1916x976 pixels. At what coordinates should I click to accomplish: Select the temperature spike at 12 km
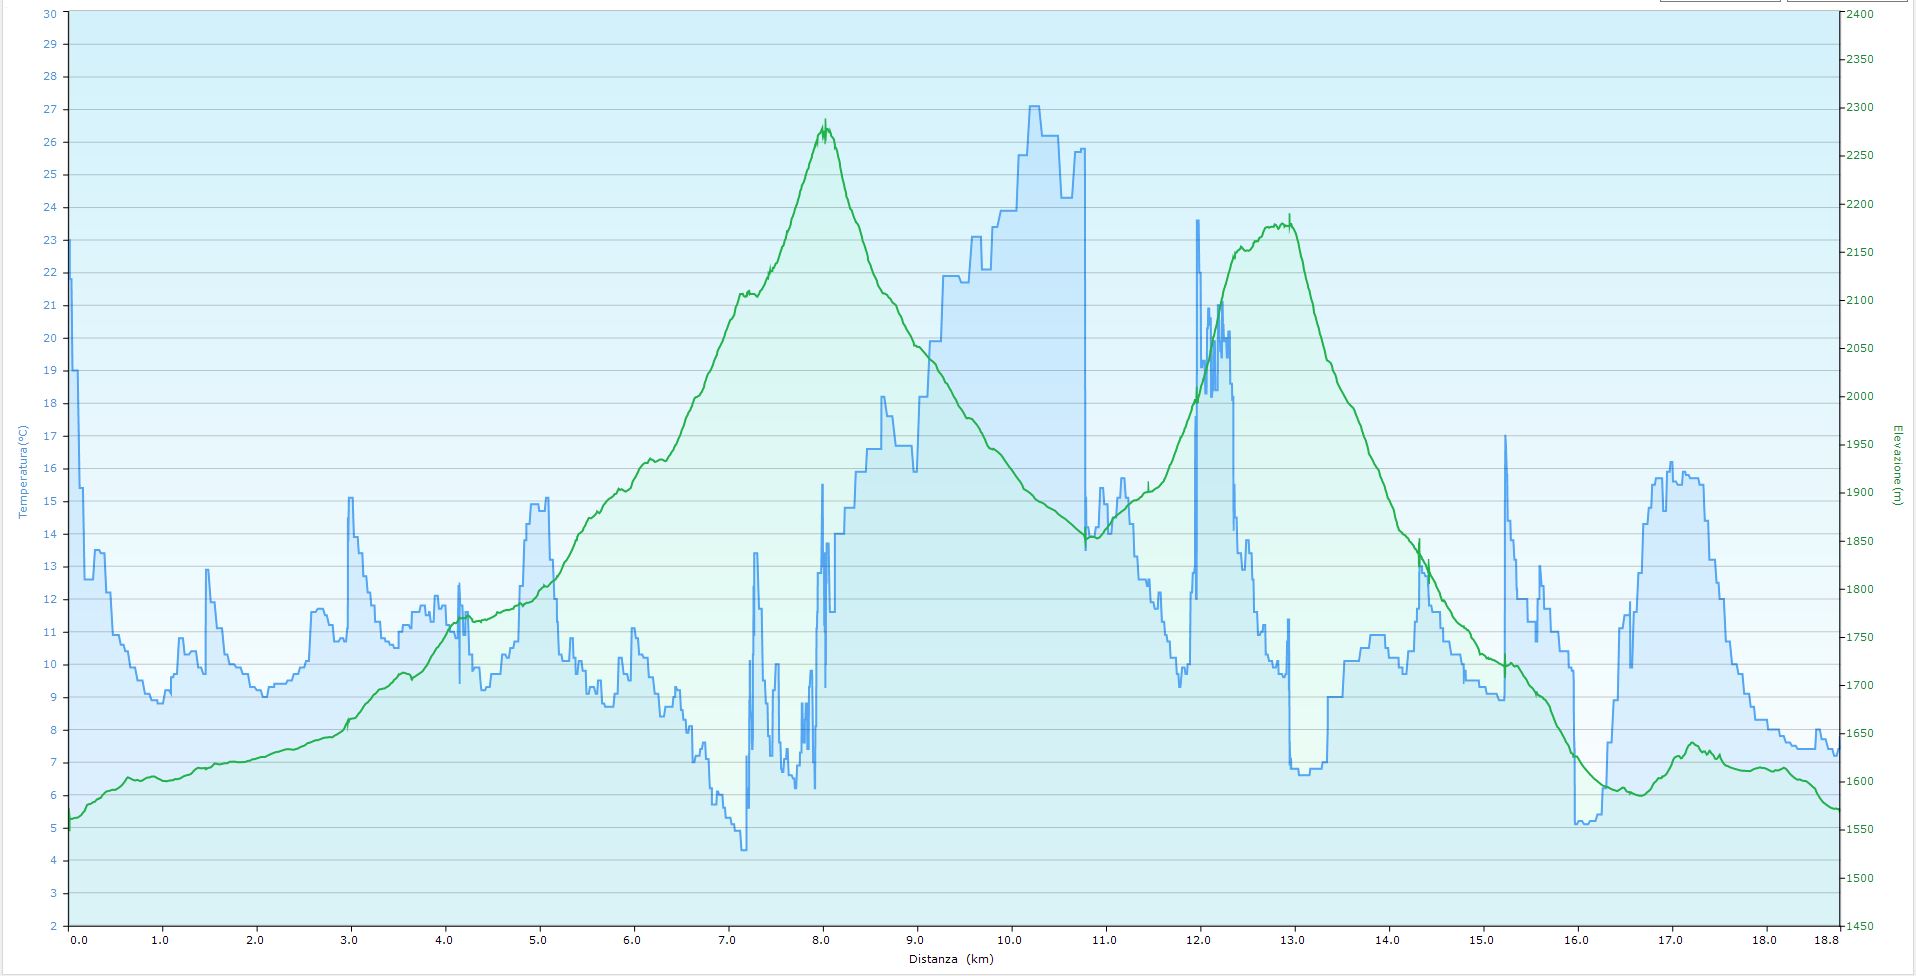point(1197,221)
